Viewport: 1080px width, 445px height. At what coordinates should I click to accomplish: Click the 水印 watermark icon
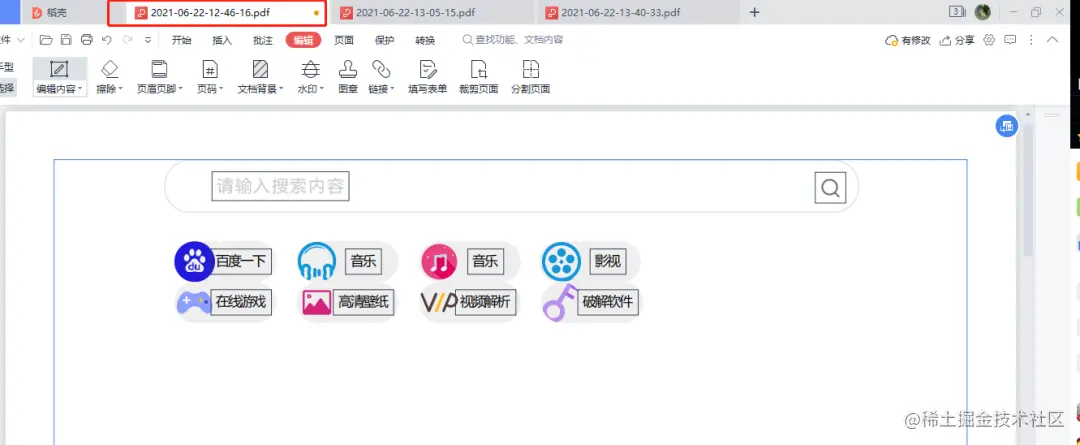(x=311, y=69)
